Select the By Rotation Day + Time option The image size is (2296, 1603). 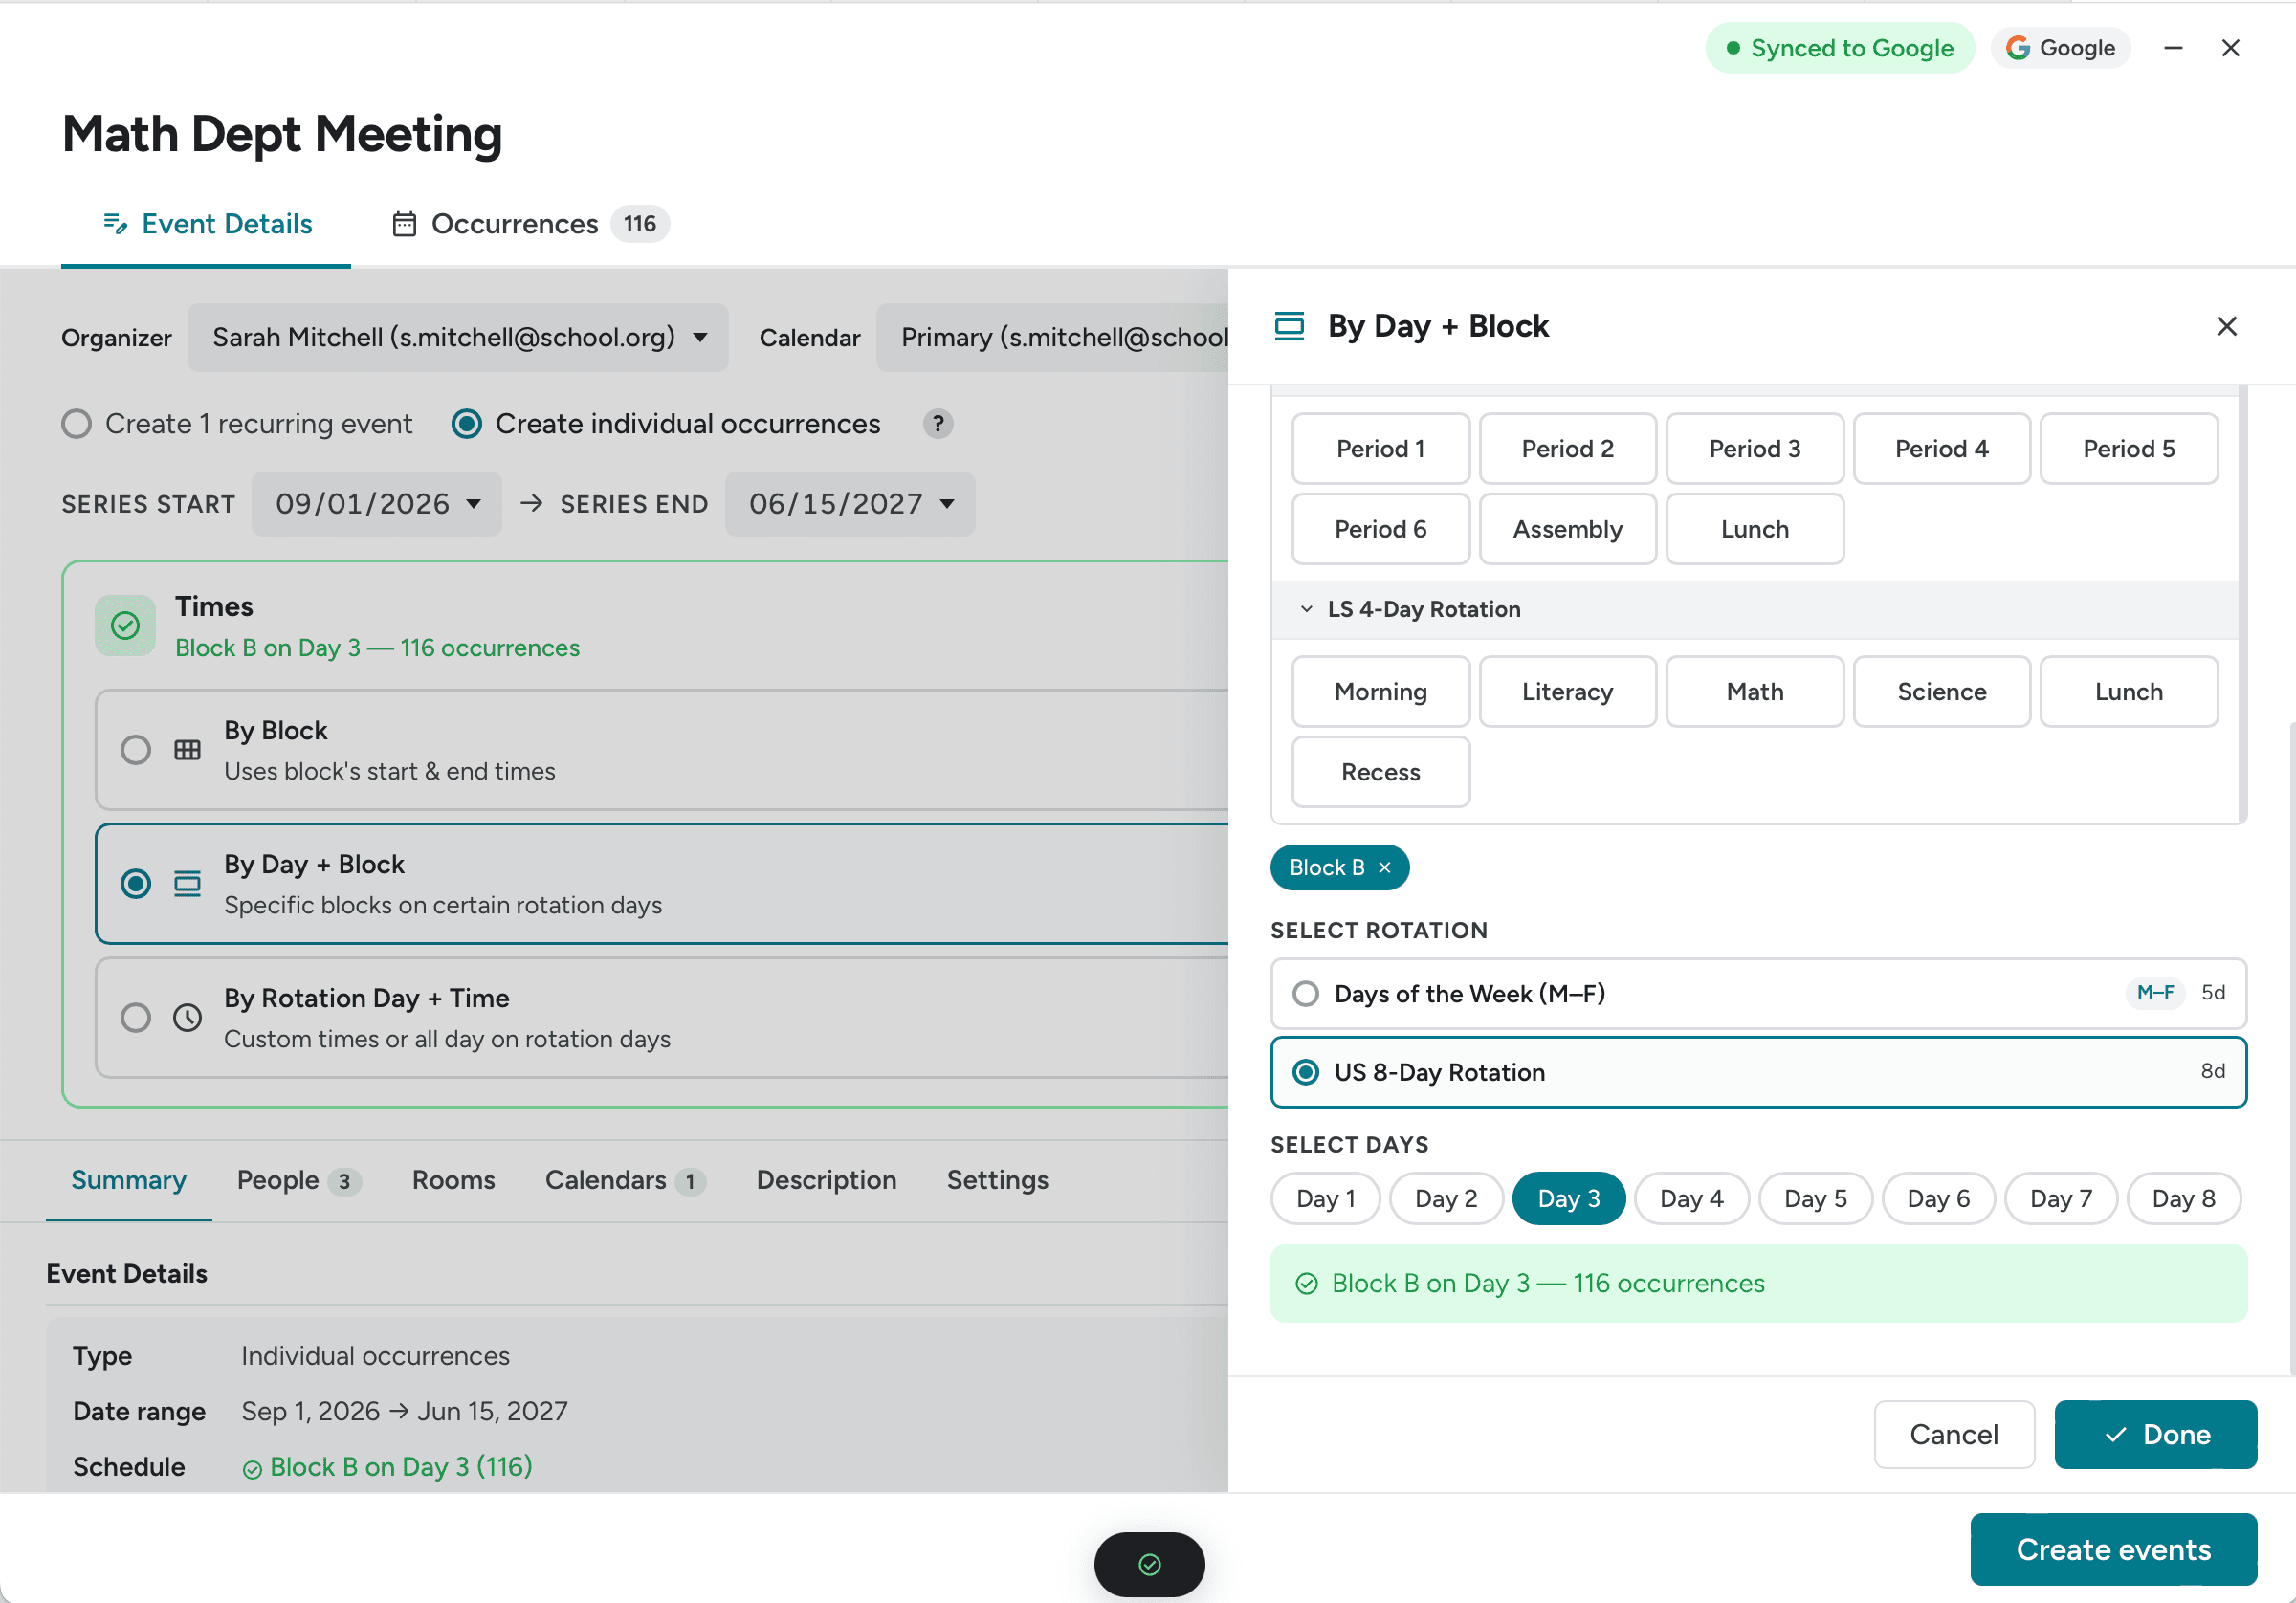coord(136,1018)
